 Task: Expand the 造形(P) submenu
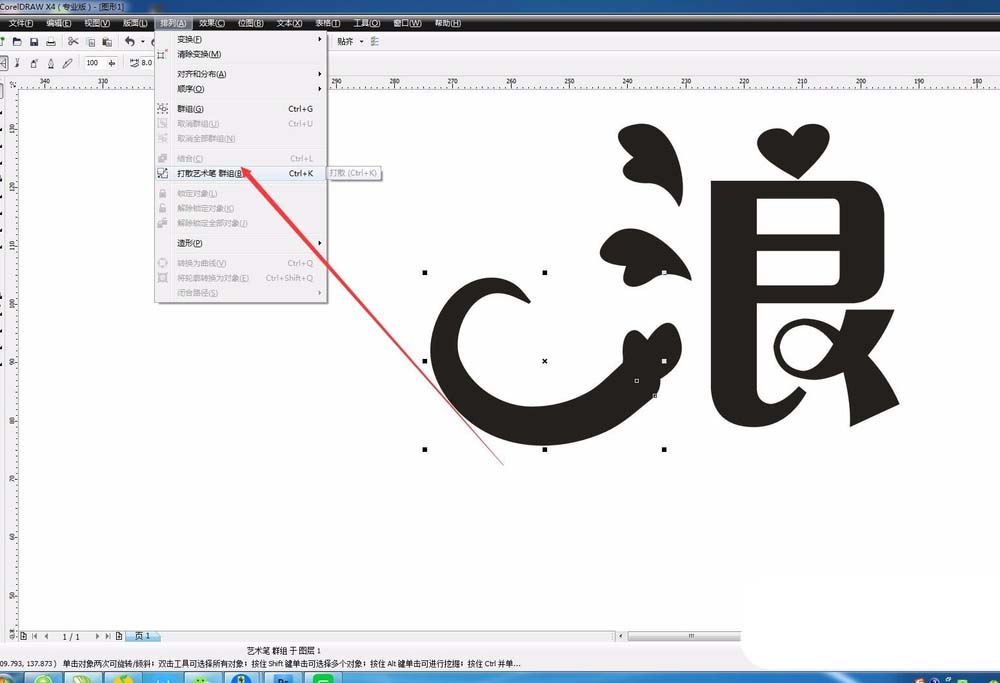coord(241,243)
